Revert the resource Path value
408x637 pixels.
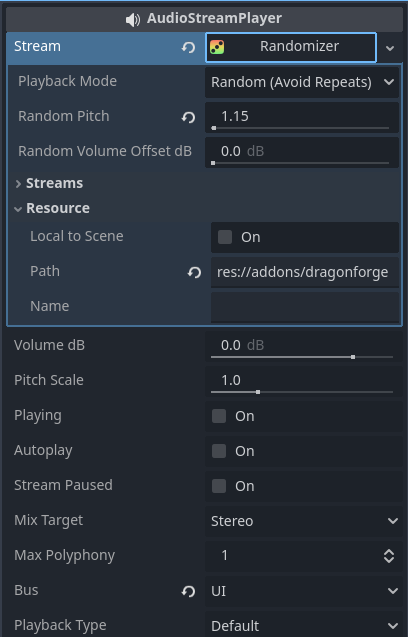(x=194, y=272)
